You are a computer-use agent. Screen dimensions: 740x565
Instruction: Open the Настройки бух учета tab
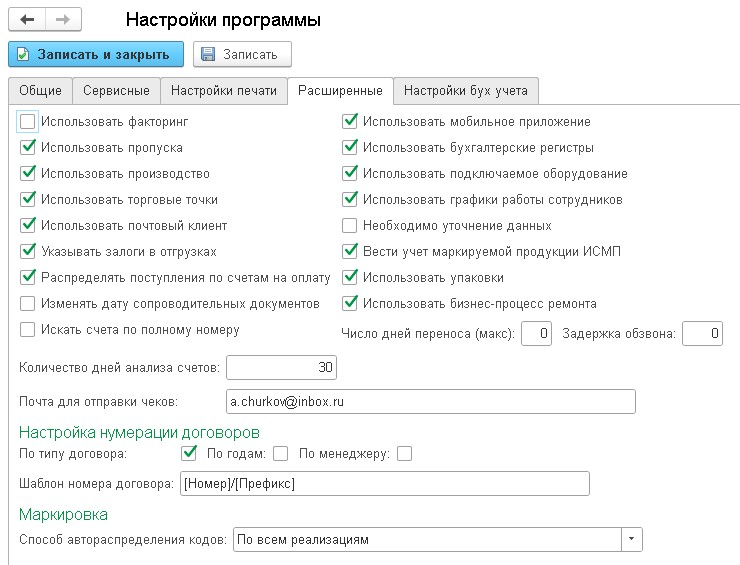pos(467,91)
